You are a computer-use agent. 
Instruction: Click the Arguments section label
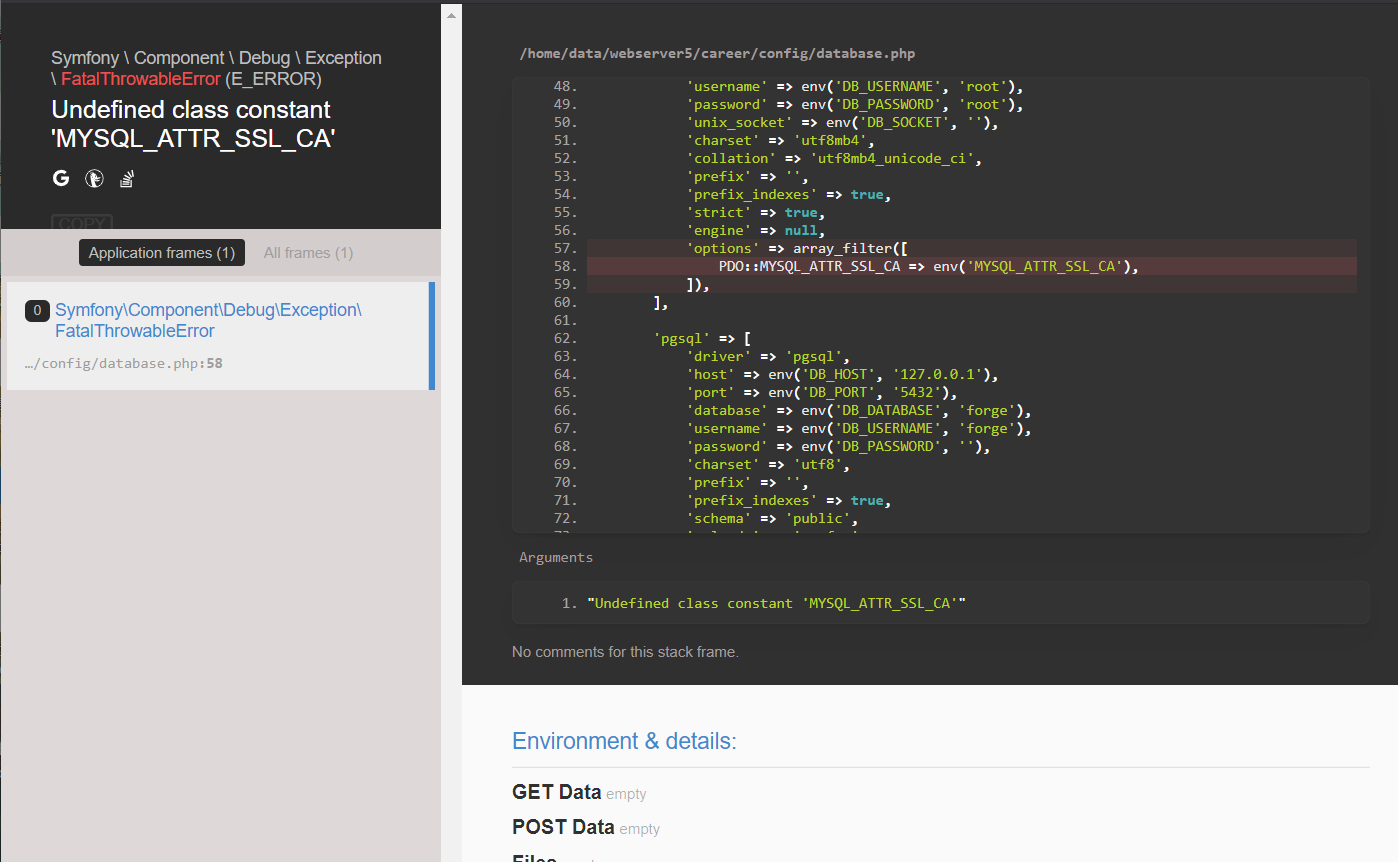(555, 557)
